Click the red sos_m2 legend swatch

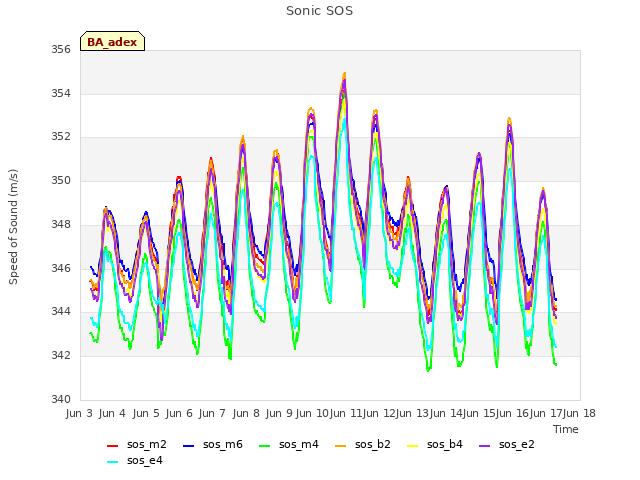pyautogui.click(x=112, y=446)
